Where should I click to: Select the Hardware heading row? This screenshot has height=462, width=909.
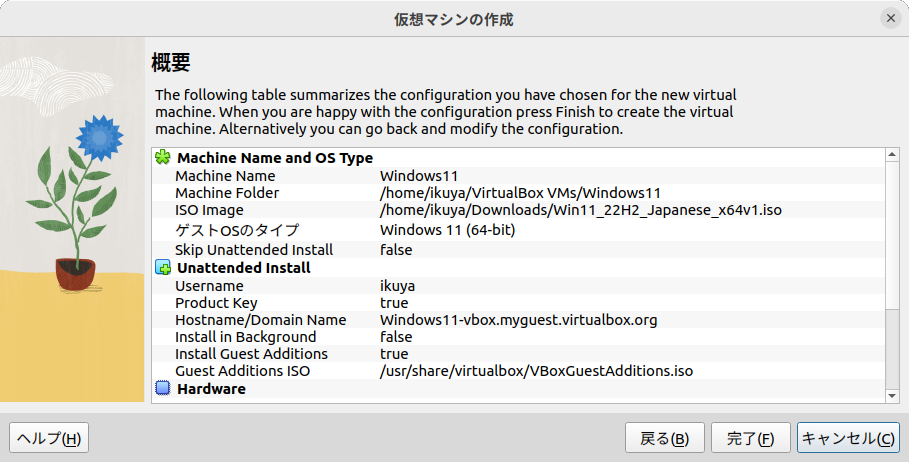[x=519, y=388]
